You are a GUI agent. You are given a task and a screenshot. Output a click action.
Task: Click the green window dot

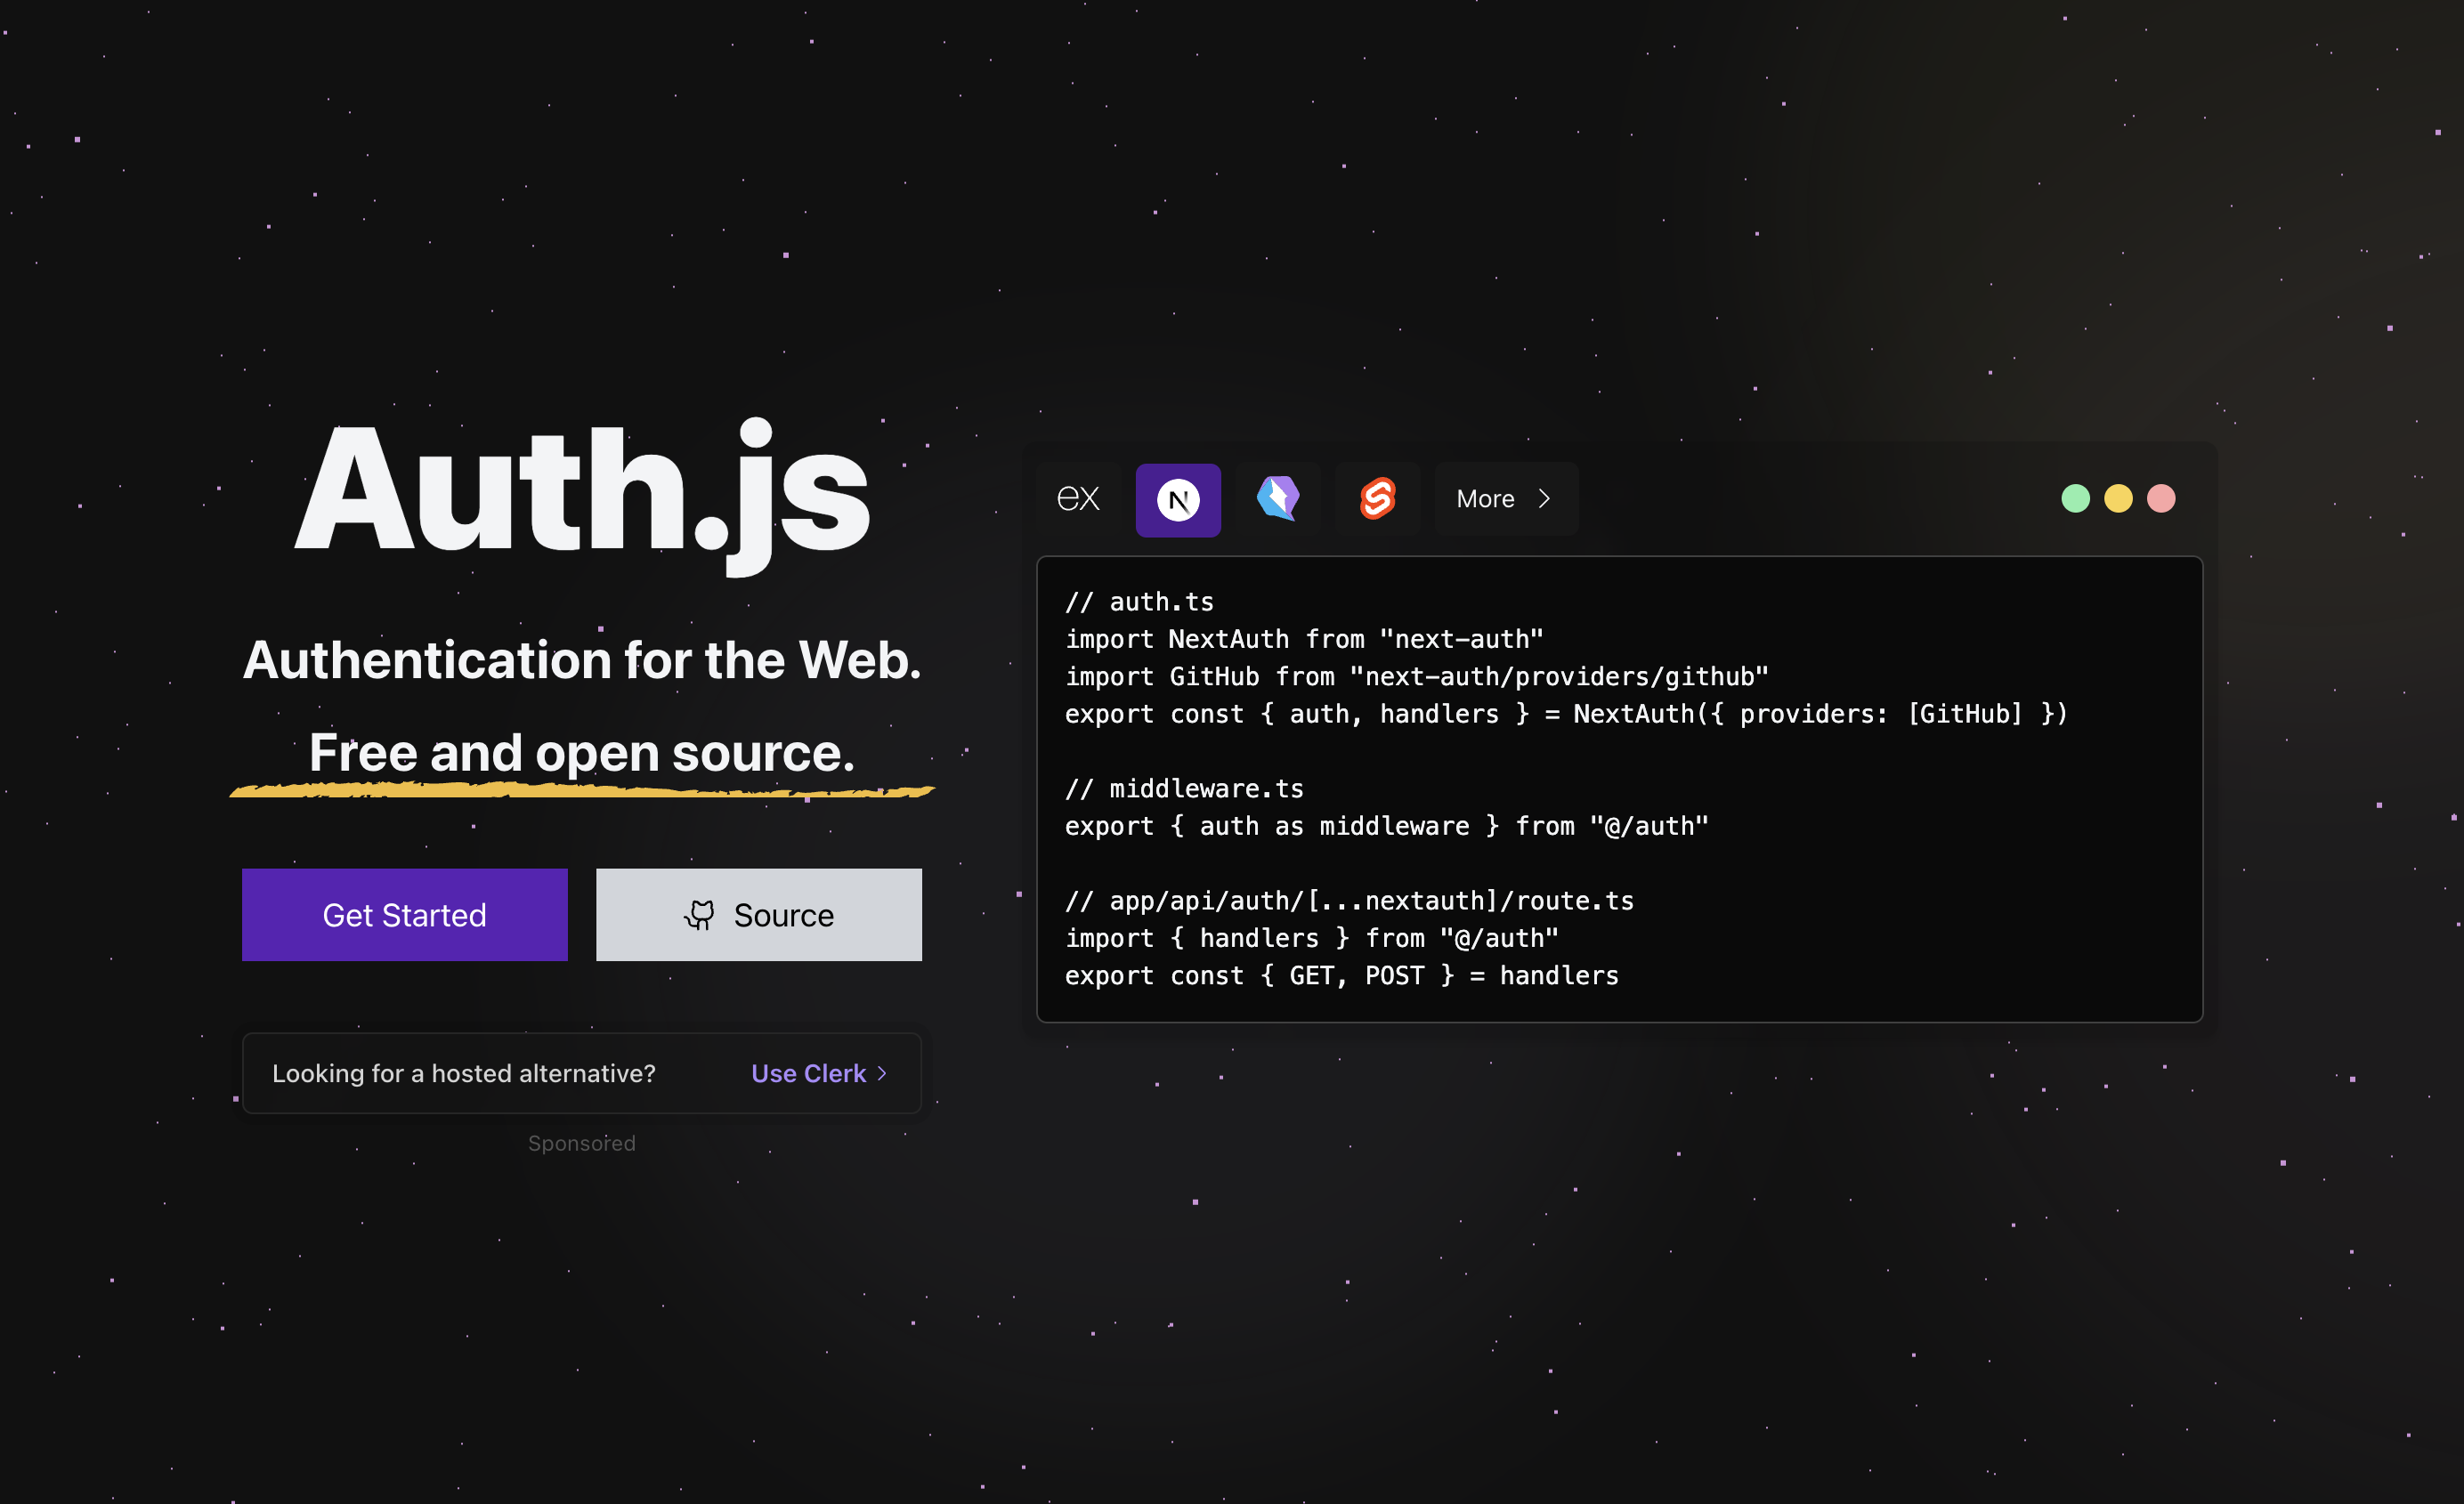pyautogui.click(x=2075, y=498)
